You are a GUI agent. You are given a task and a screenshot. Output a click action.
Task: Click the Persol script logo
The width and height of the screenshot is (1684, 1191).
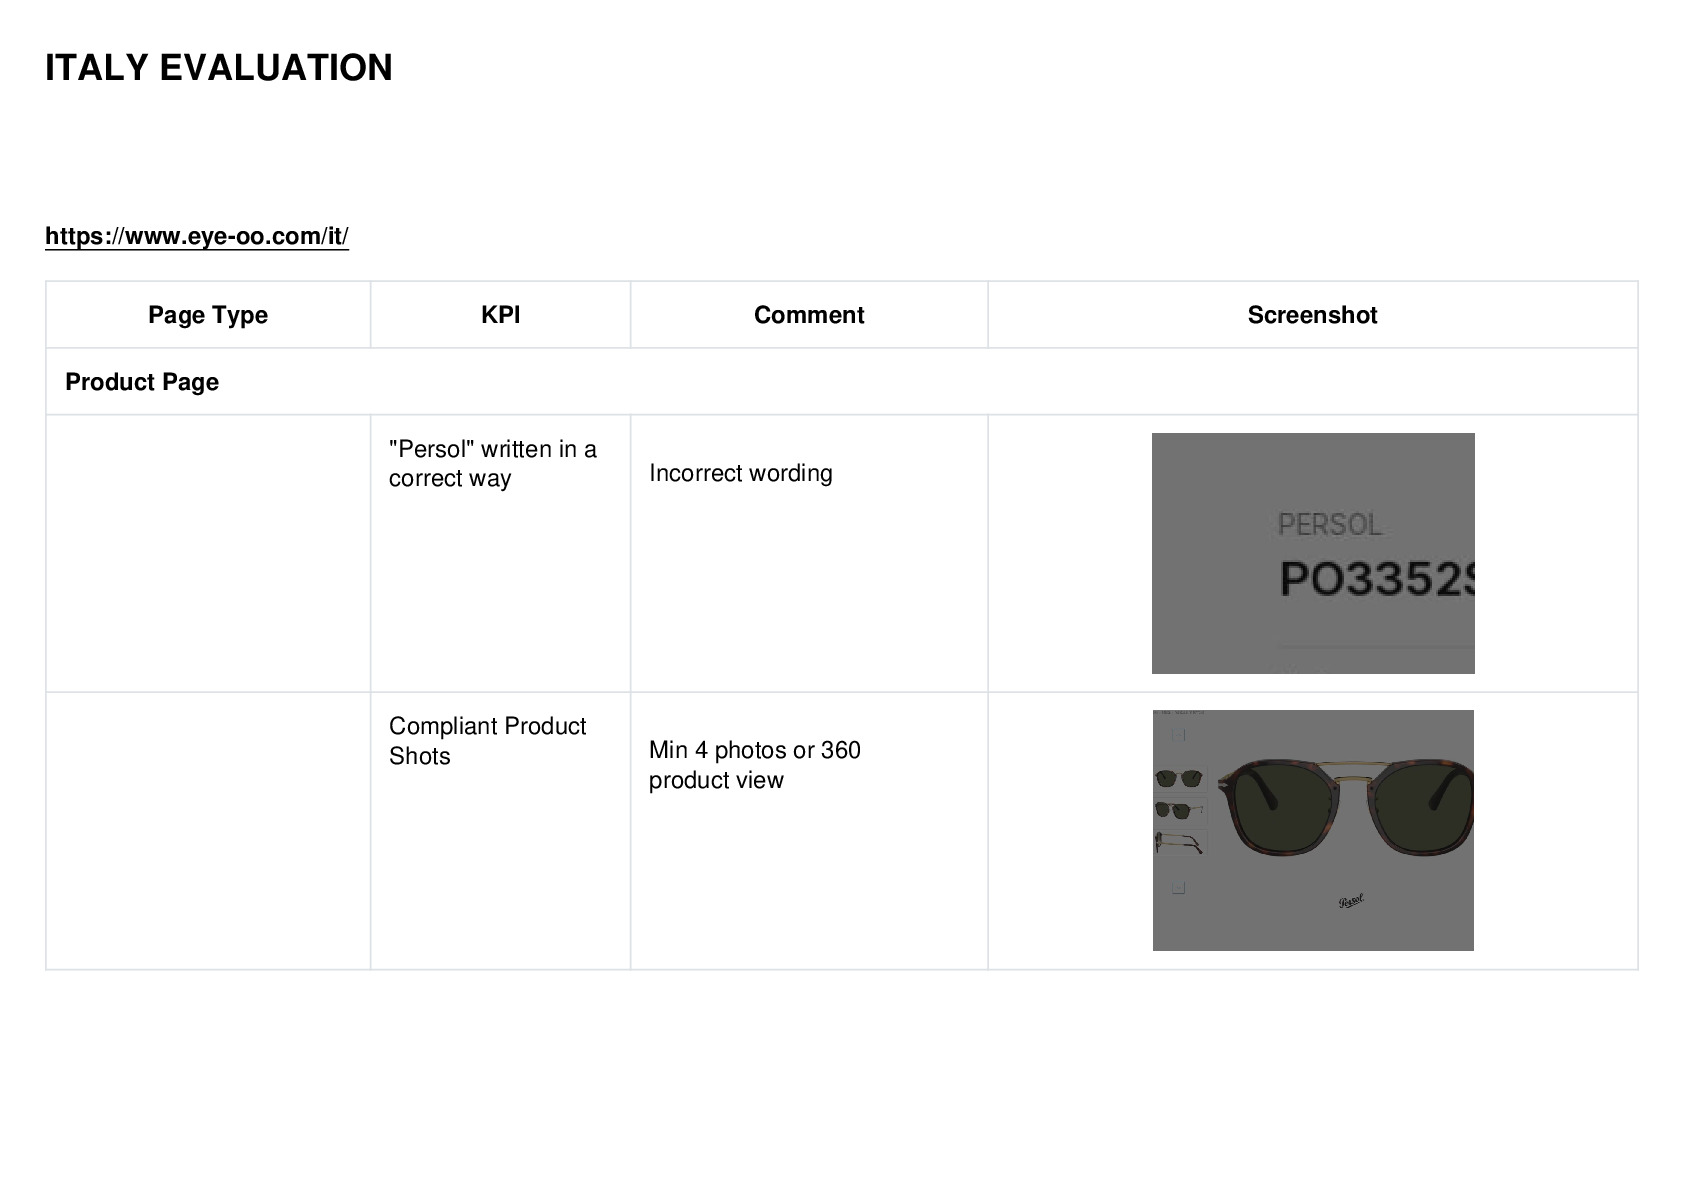pyautogui.click(x=1351, y=901)
